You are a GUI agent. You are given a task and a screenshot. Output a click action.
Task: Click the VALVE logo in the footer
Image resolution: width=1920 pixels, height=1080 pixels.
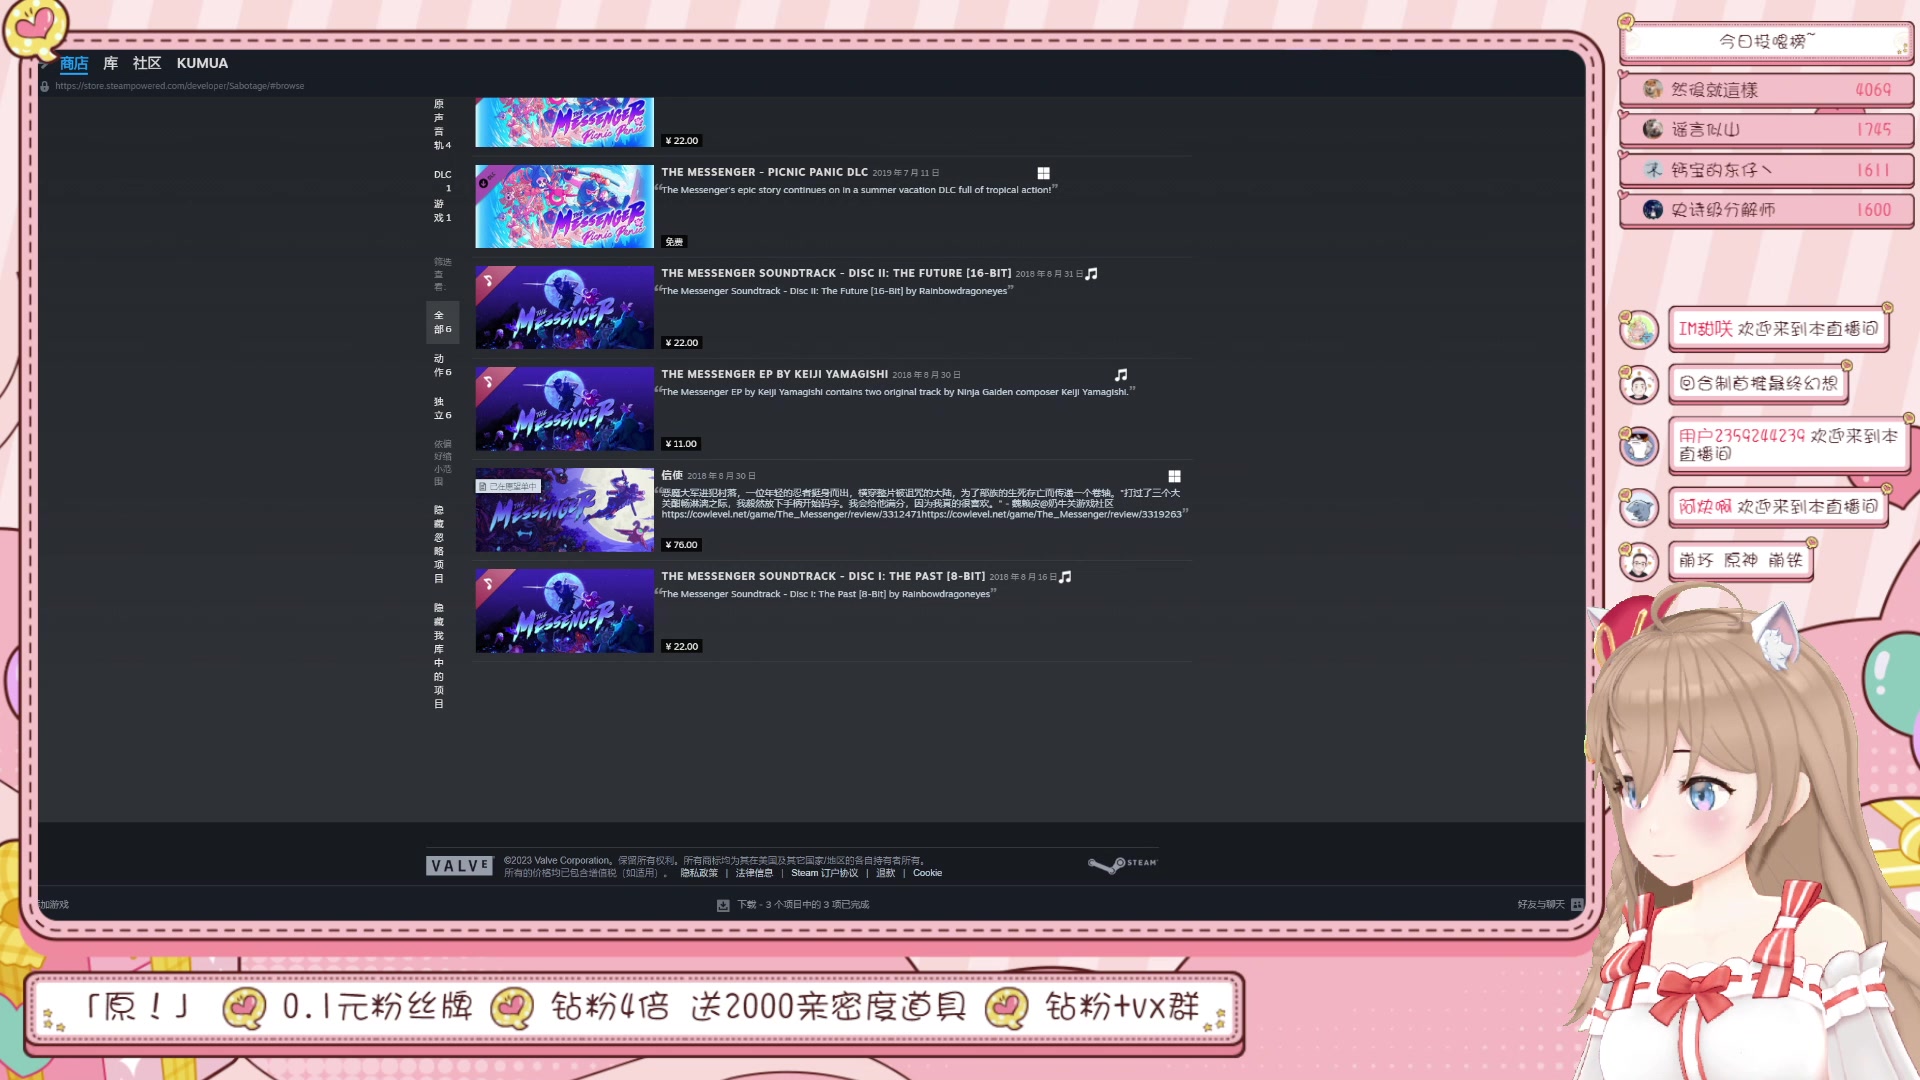click(460, 866)
